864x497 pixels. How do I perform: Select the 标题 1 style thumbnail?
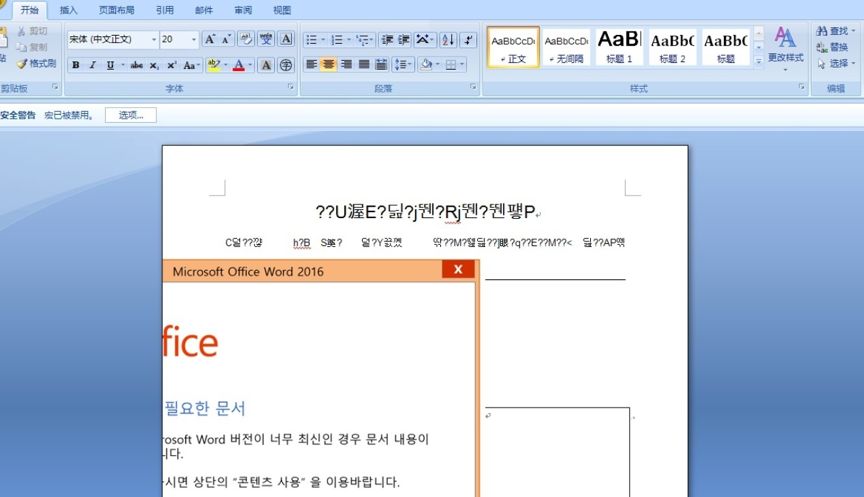point(618,46)
